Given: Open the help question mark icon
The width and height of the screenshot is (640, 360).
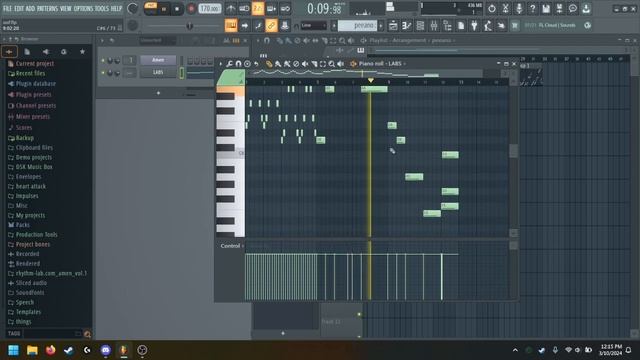Looking at the screenshot, I should click(x=532, y=8).
